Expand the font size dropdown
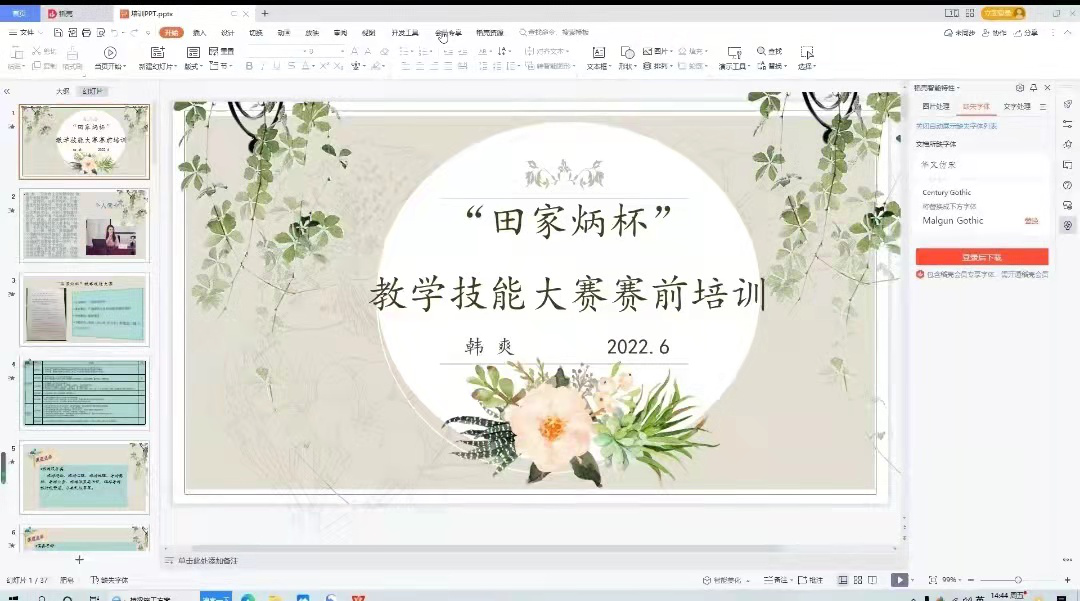 click(x=342, y=51)
